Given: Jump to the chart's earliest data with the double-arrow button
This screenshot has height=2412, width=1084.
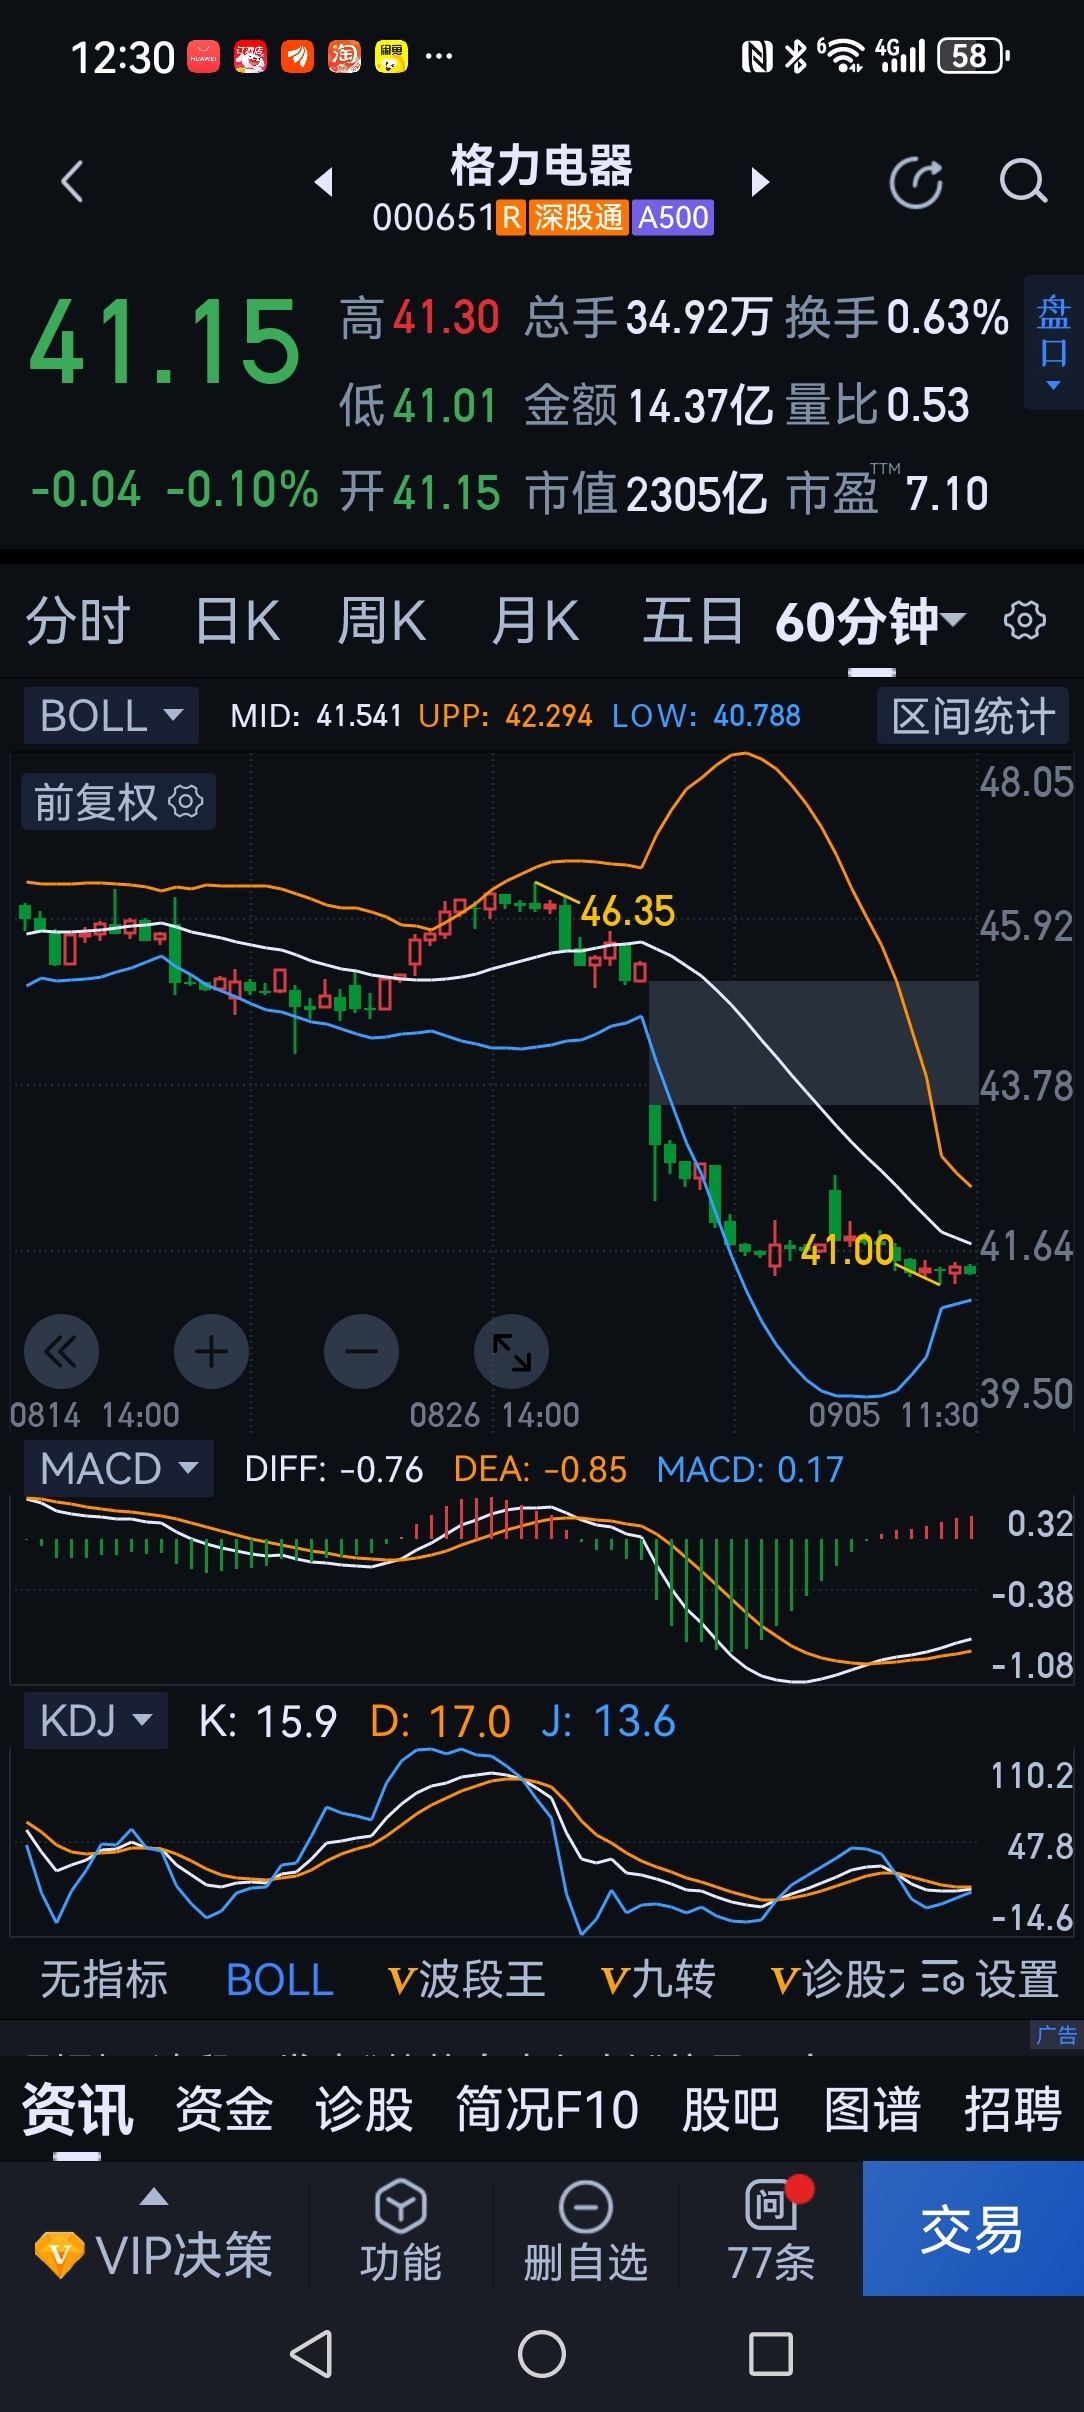Looking at the screenshot, I should click(61, 1352).
